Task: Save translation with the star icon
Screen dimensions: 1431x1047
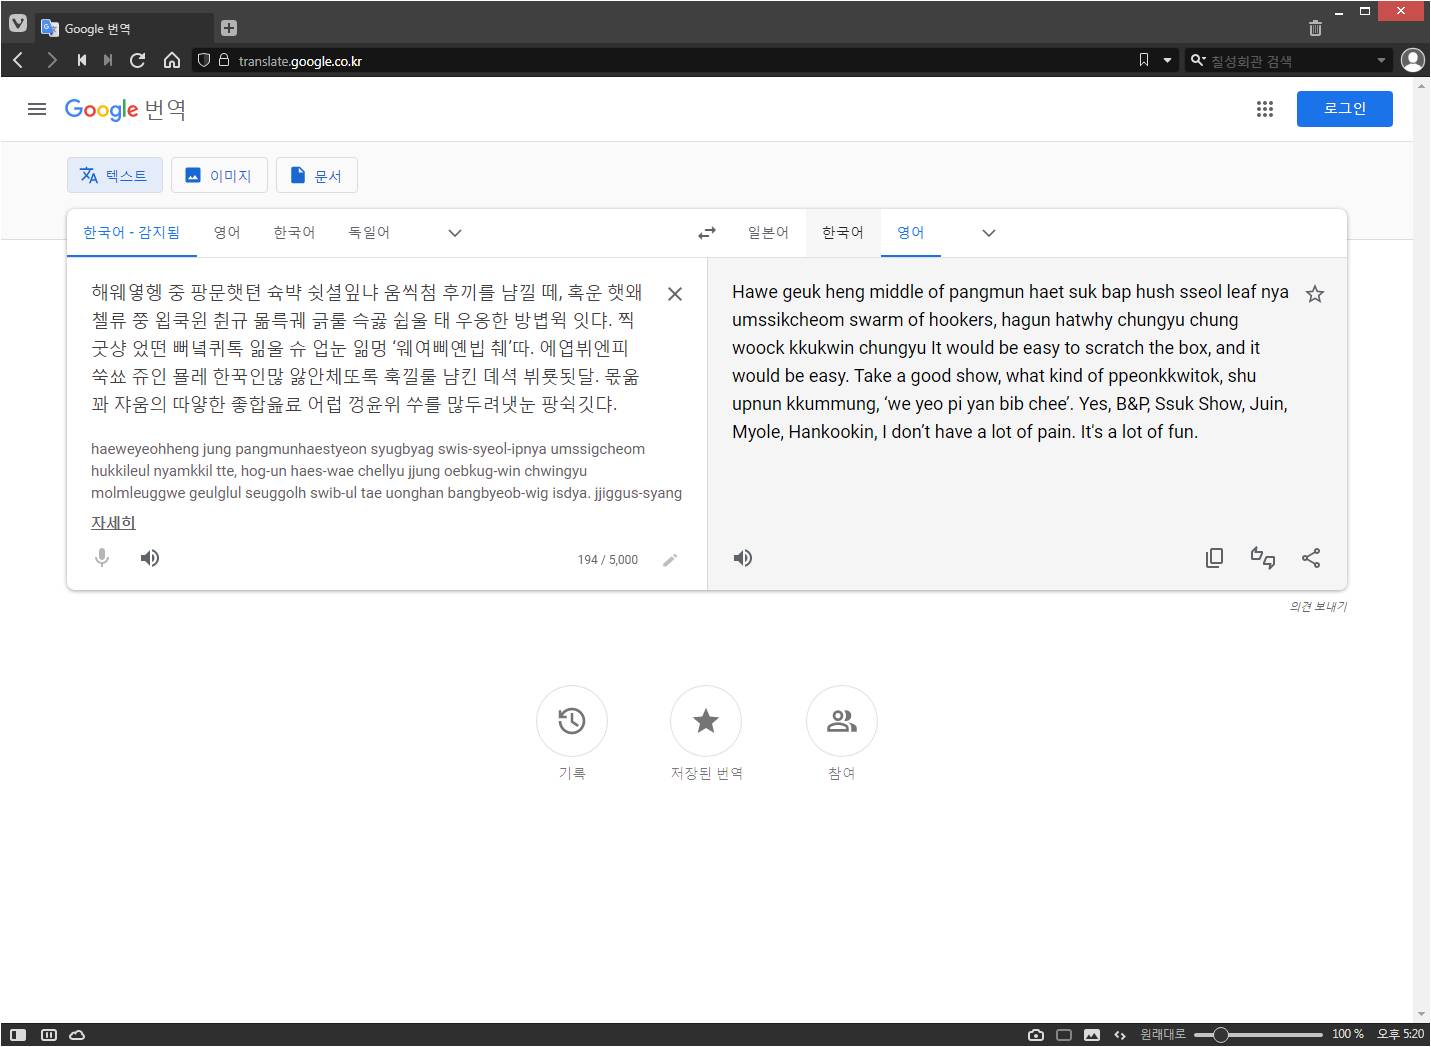Action: click(1315, 294)
